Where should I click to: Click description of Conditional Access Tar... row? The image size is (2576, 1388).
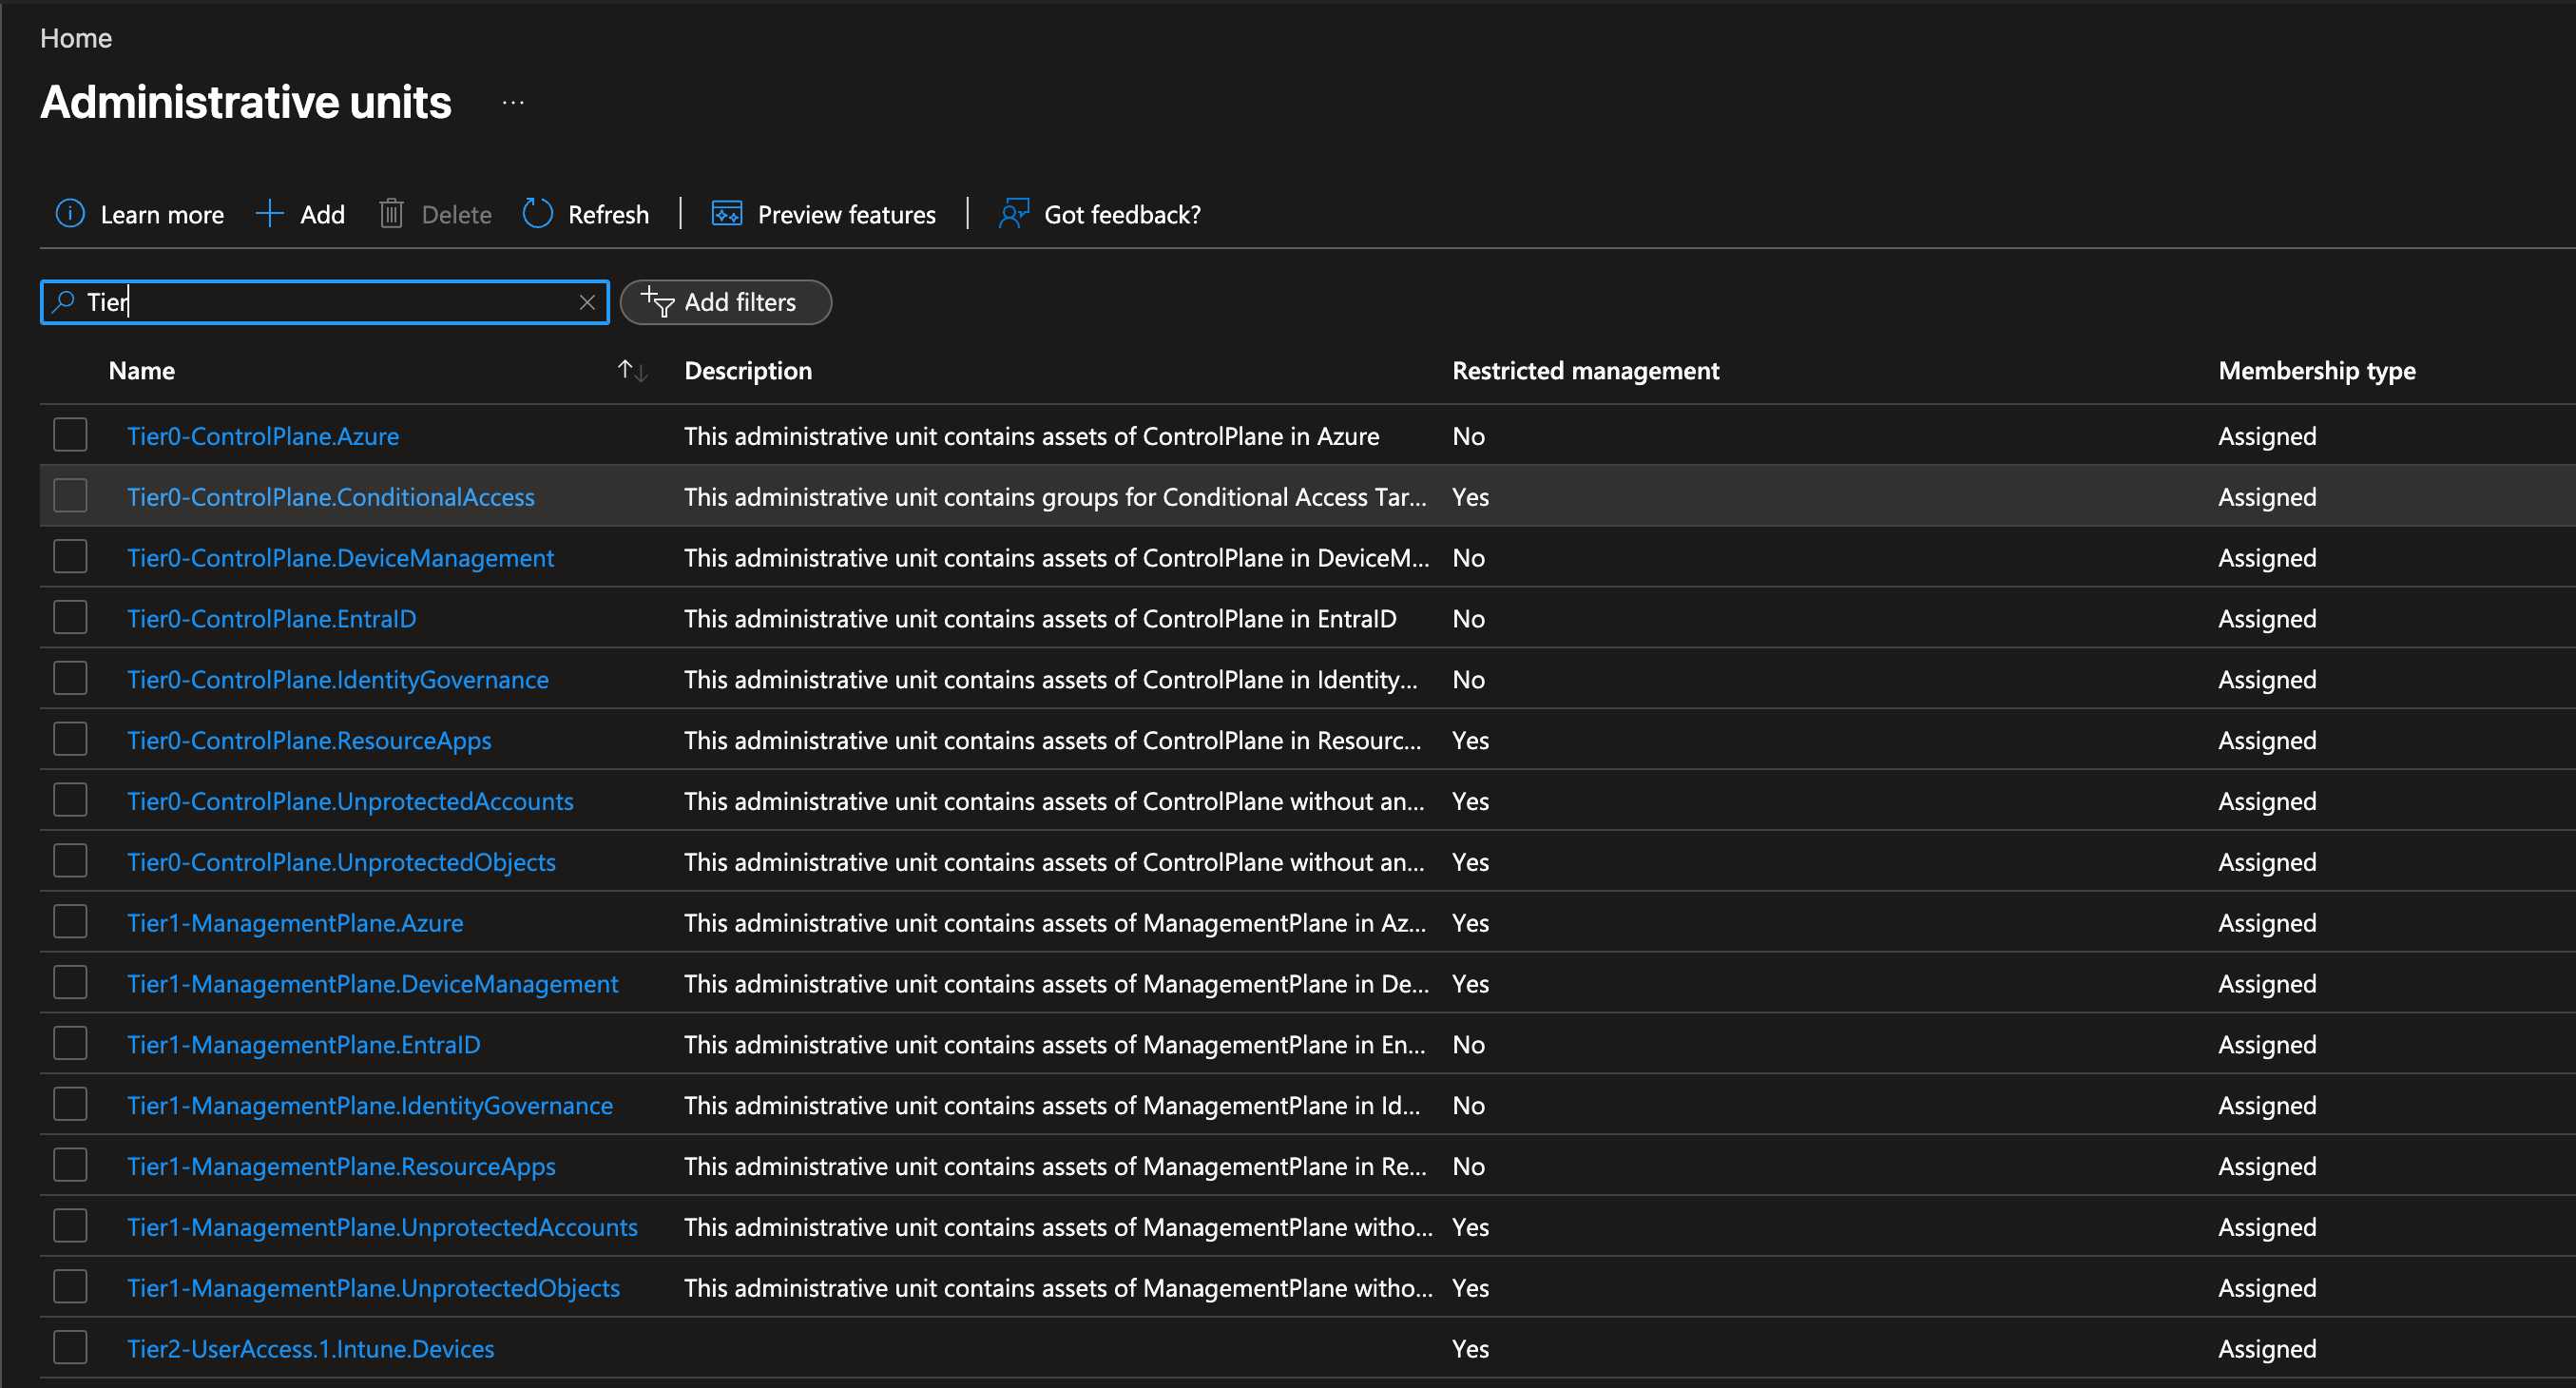point(1055,497)
